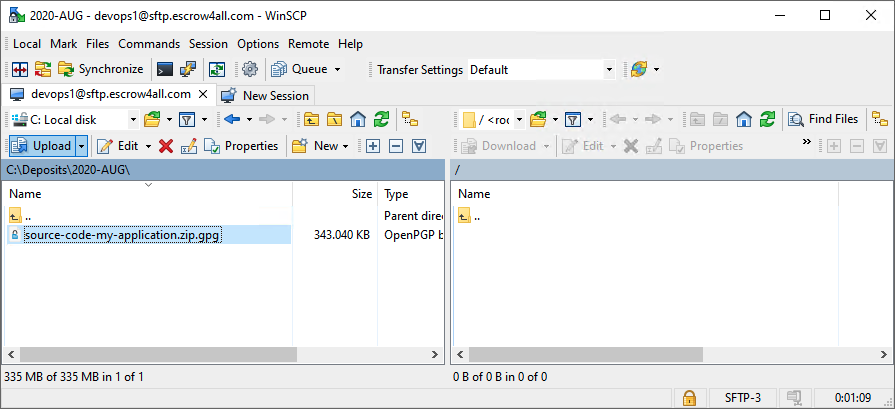Open session in PuTTY icon
The height and width of the screenshot is (409, 895).
[x=188, y=70]
